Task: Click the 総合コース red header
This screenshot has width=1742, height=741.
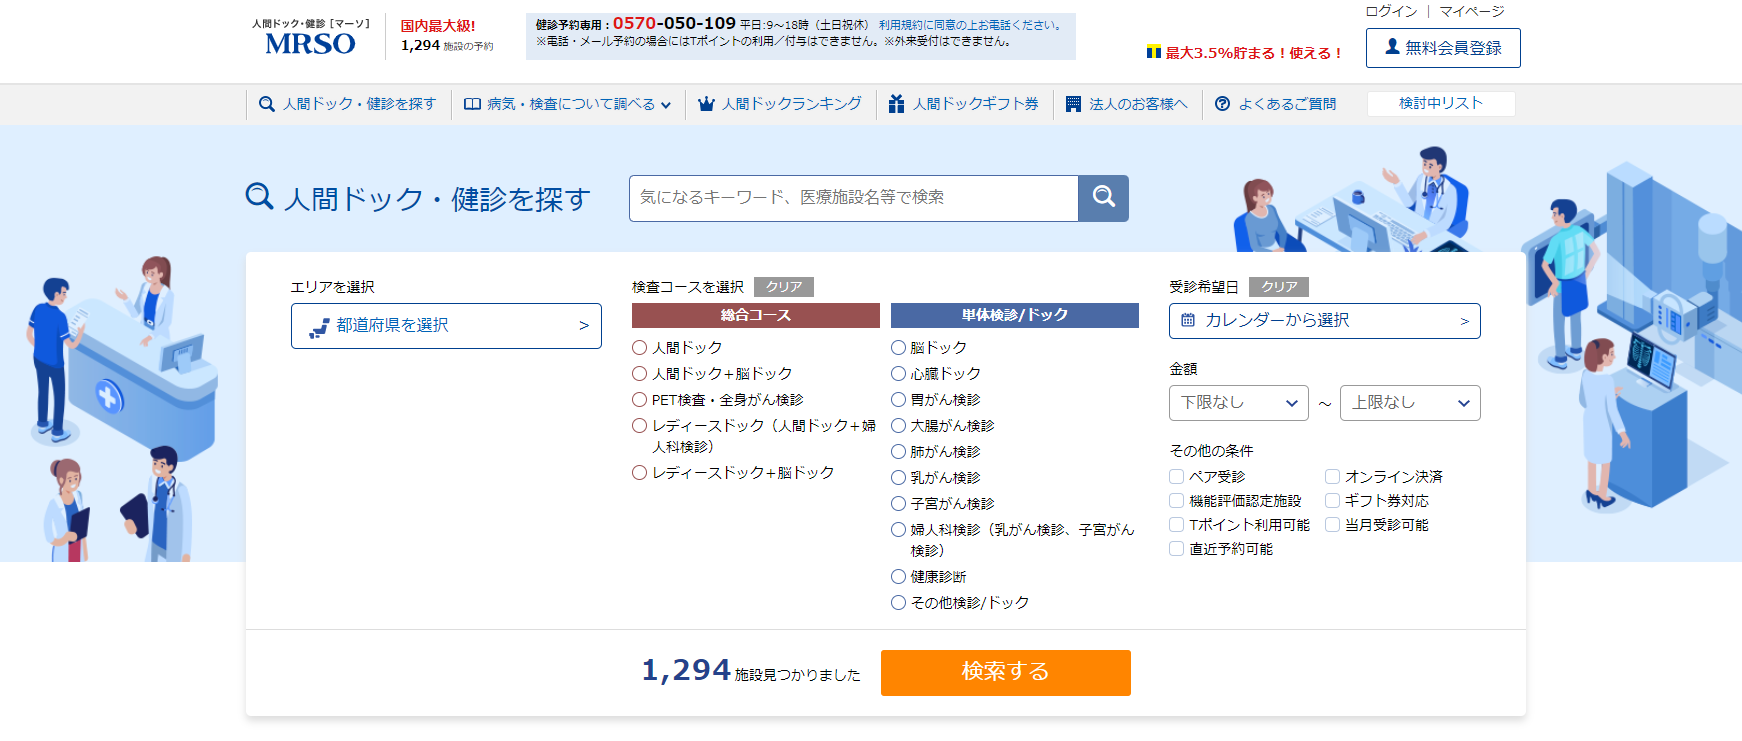Action: tap(756, 316)
